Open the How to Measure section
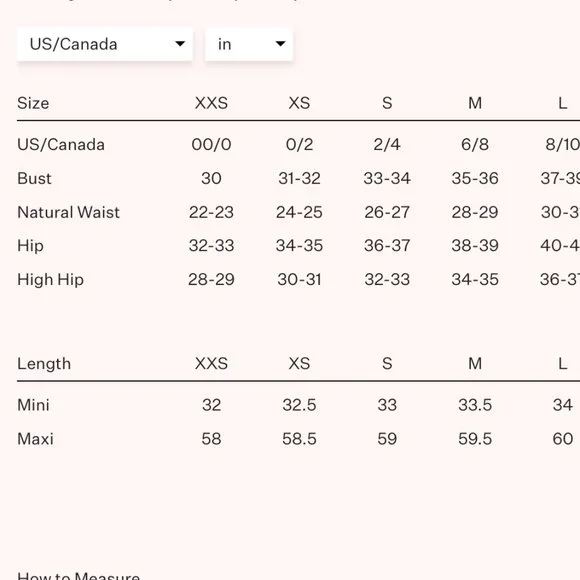 [79, 576]
